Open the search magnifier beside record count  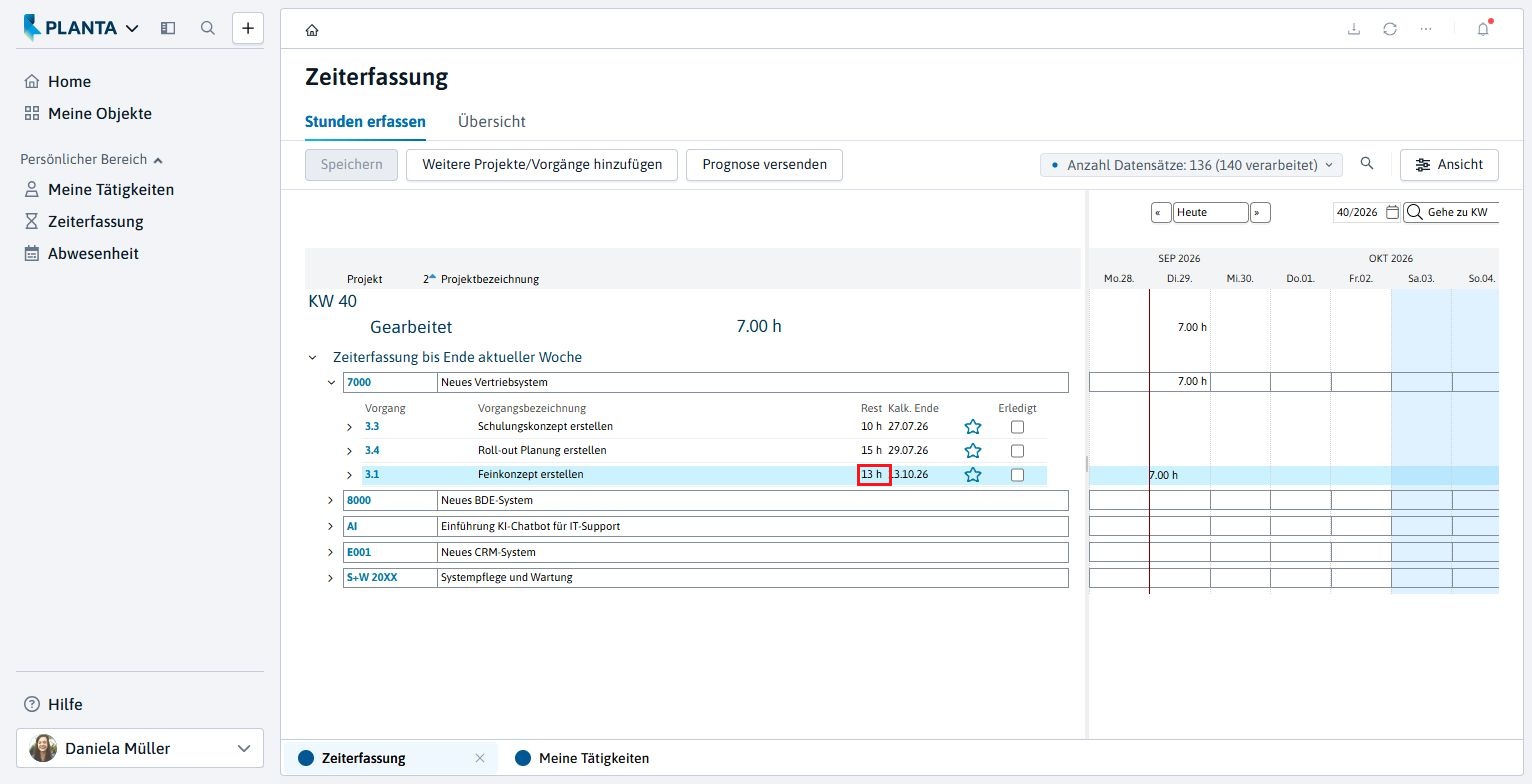(1367, 164)
